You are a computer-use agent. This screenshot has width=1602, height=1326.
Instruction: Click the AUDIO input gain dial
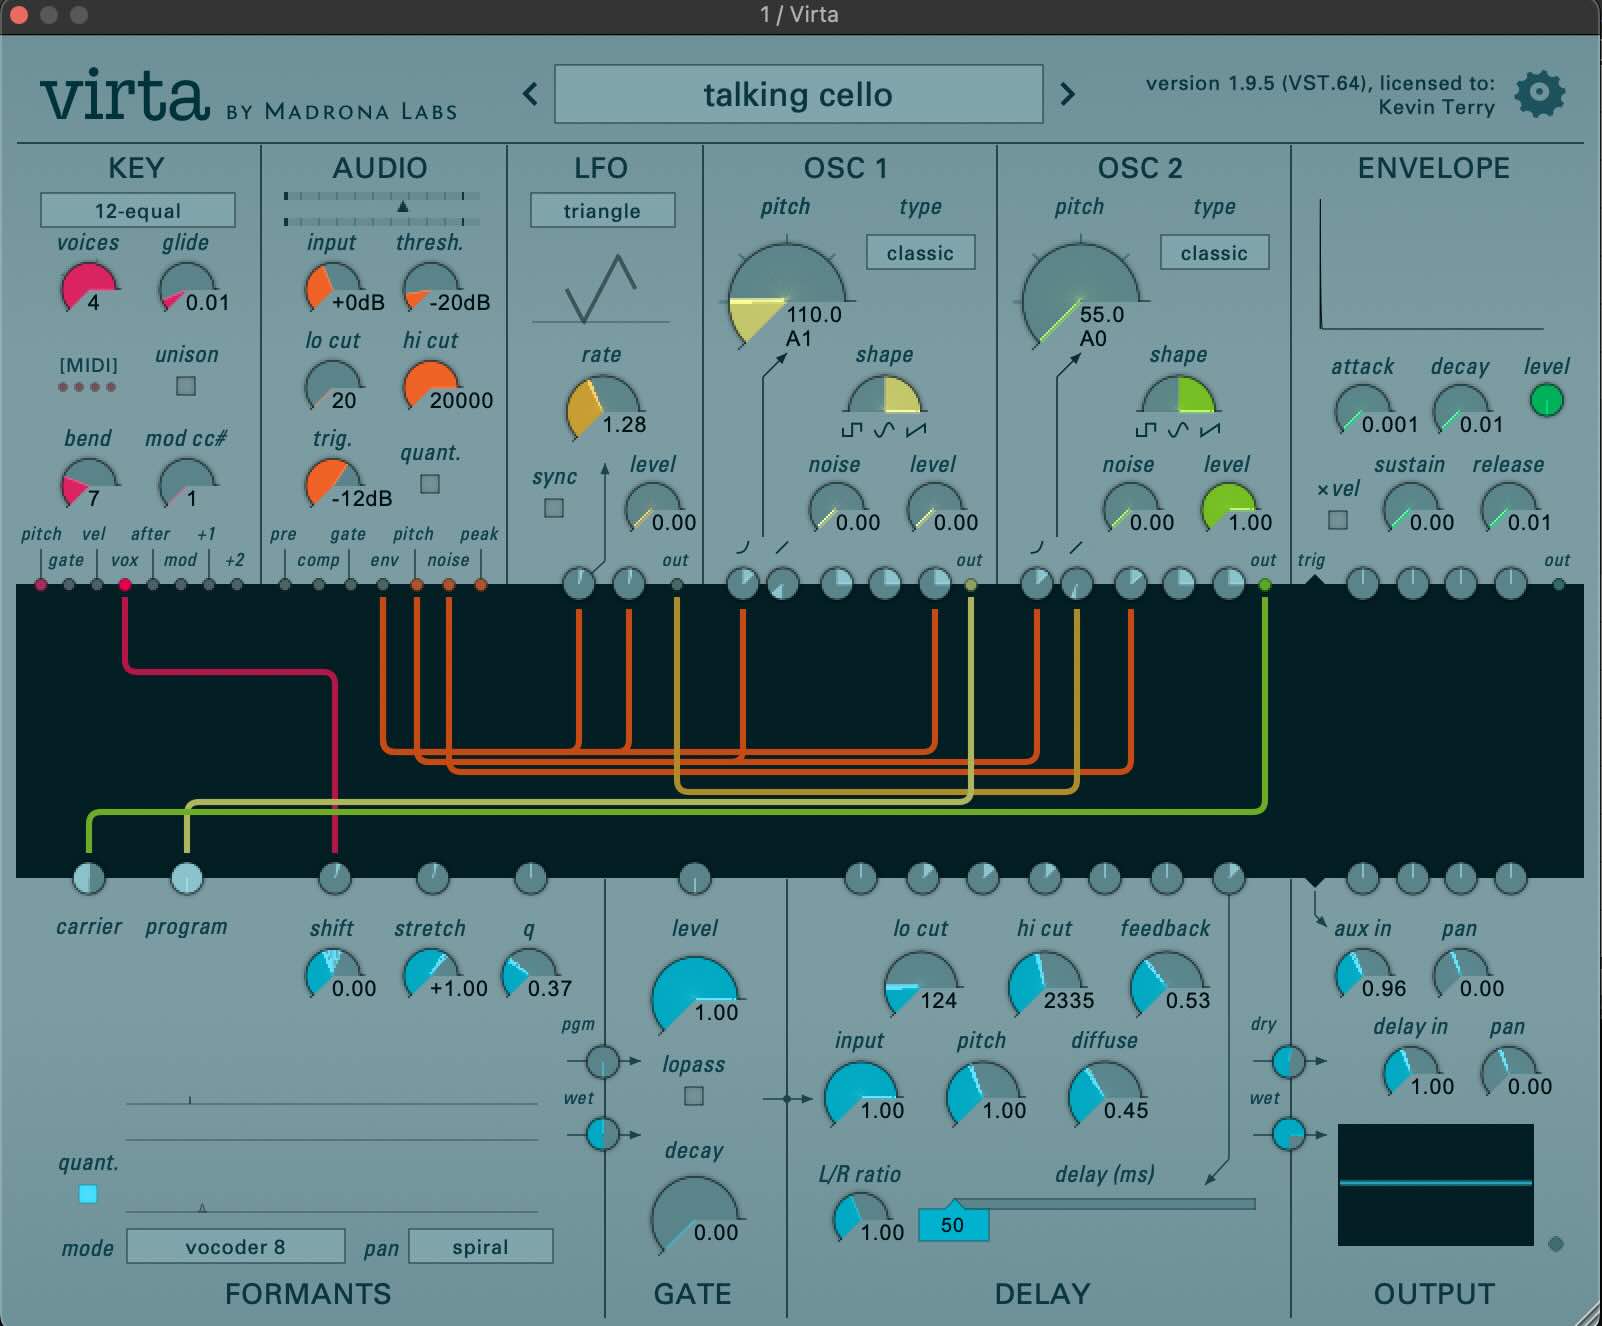click(x=332, y=289)
